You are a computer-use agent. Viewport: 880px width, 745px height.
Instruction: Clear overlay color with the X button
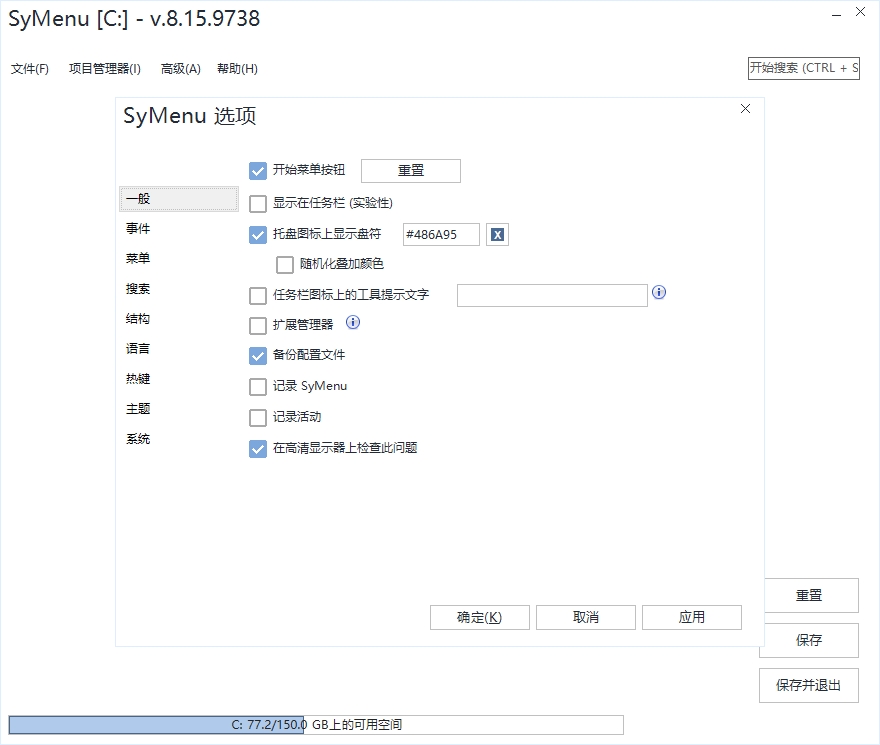point(497,235)
